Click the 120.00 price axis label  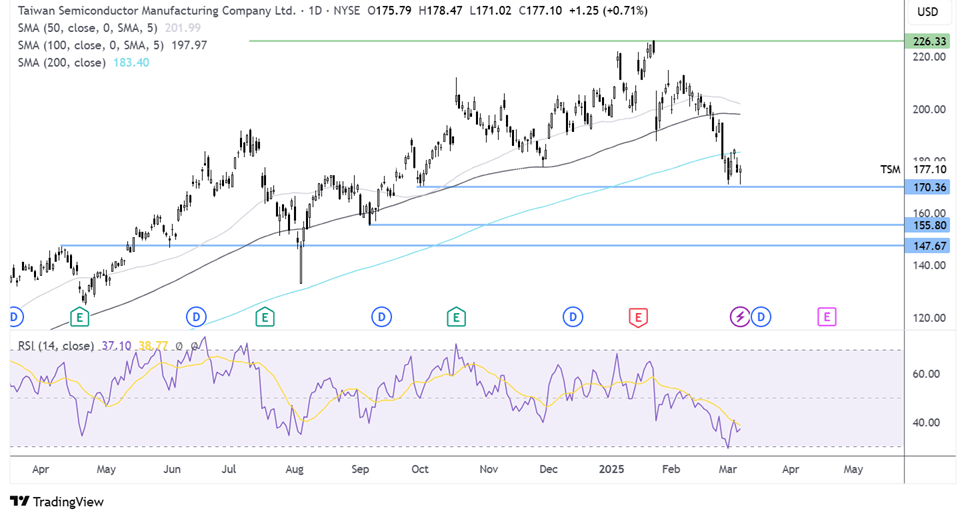tap(929, 318)
